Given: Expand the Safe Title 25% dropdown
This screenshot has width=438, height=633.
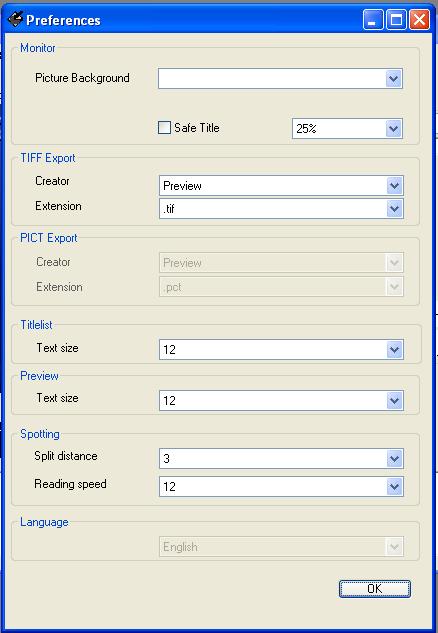Looking at the screenshot, I should pyautogui.click(x=394, y=129).
